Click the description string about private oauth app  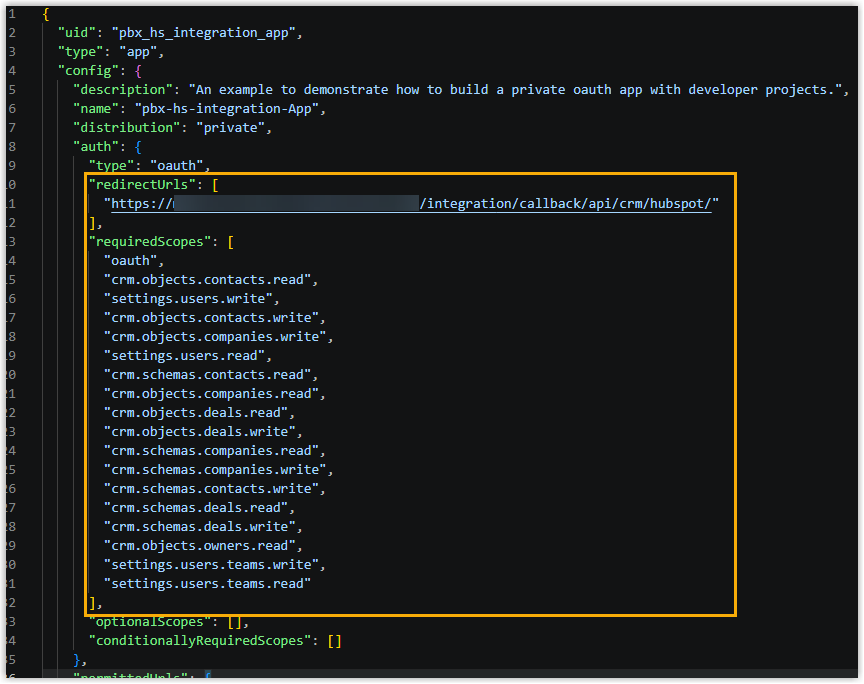coord(515,90)
